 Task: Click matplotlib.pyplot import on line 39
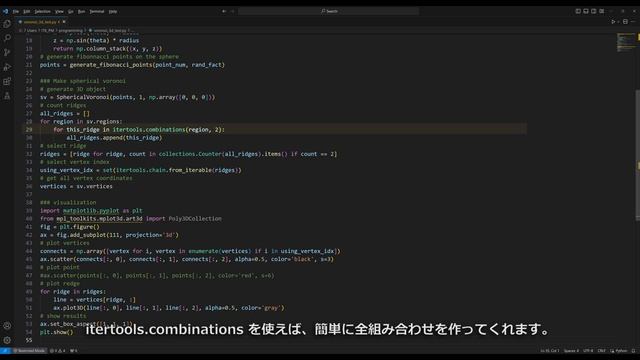91,211
